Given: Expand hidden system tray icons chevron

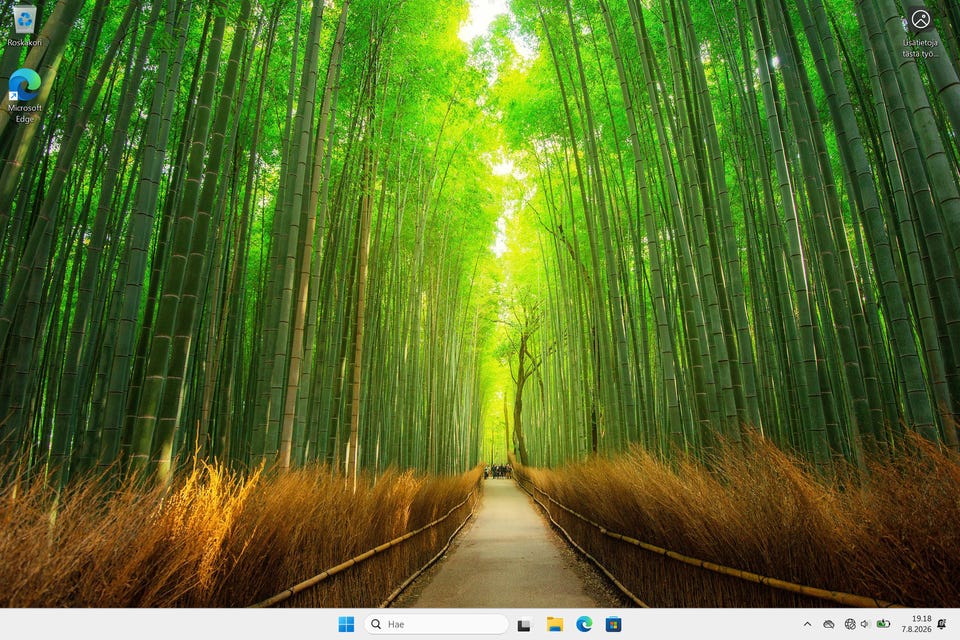Looking at the screenshot, I should click(x=808, y=624).
